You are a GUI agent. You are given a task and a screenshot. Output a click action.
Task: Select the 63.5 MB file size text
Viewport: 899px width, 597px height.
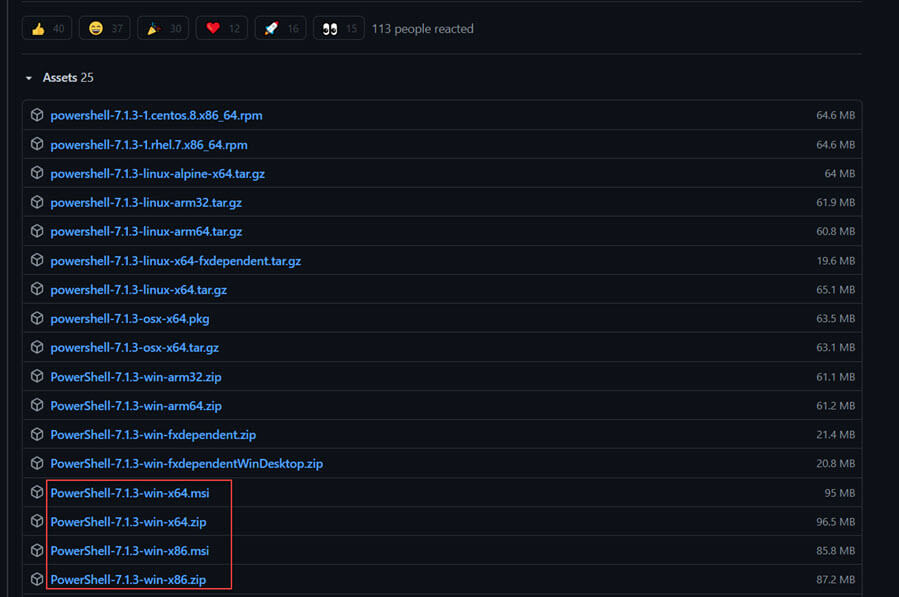836,319
